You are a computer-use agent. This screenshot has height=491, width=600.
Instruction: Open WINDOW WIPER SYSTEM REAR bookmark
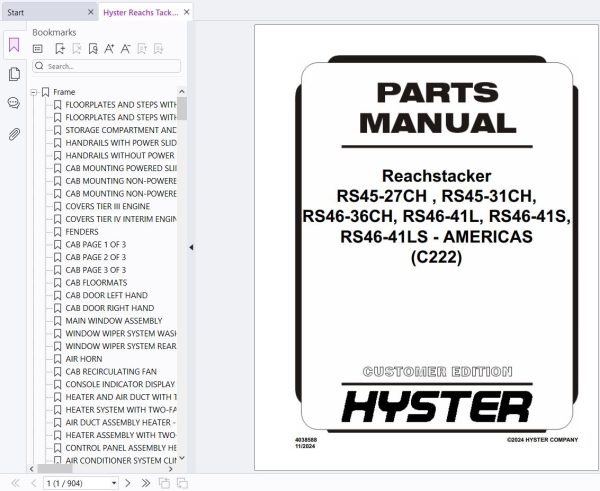click(x=121, y=346)
